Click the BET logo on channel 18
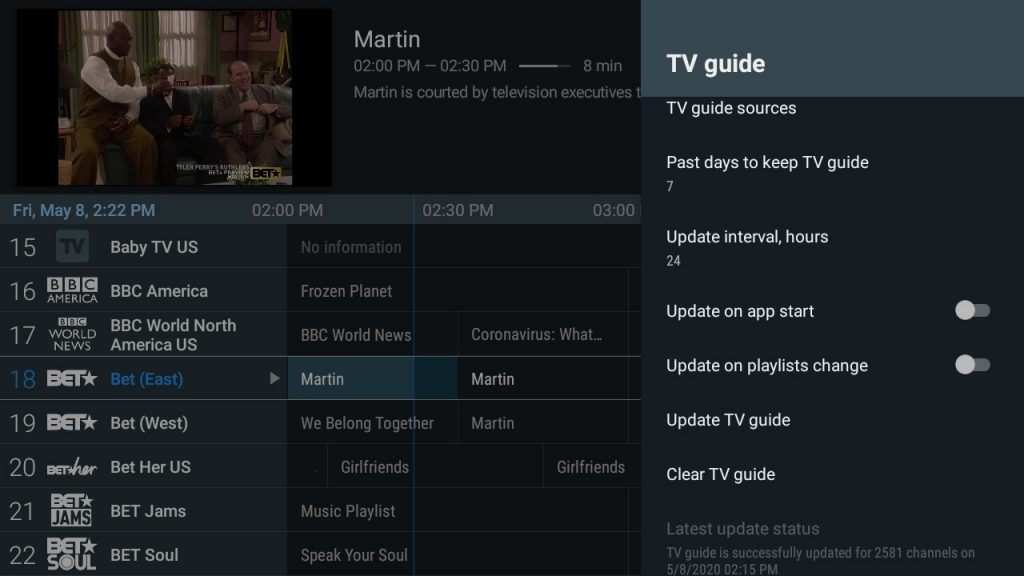Screen dimensions: 1024x576 pos(72,378)
